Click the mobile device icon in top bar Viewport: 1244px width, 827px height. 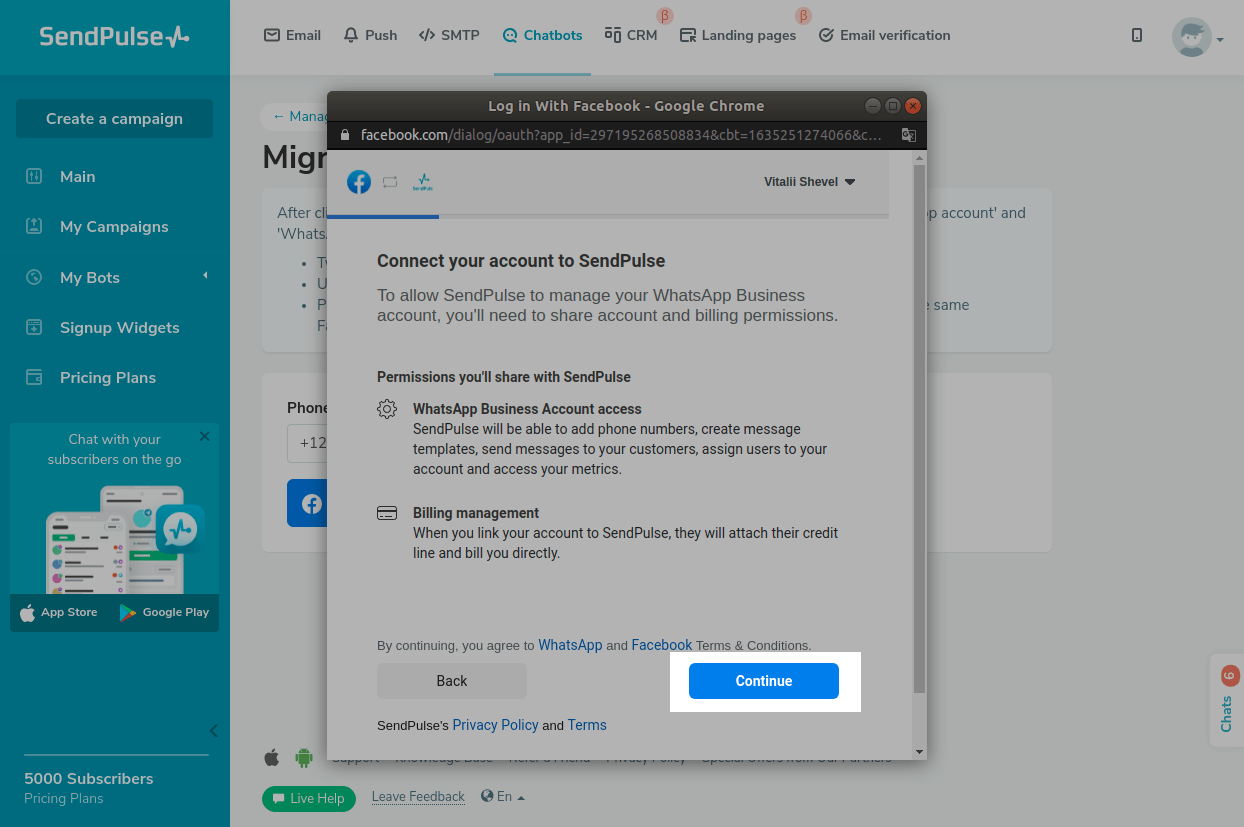point(1137,35)
